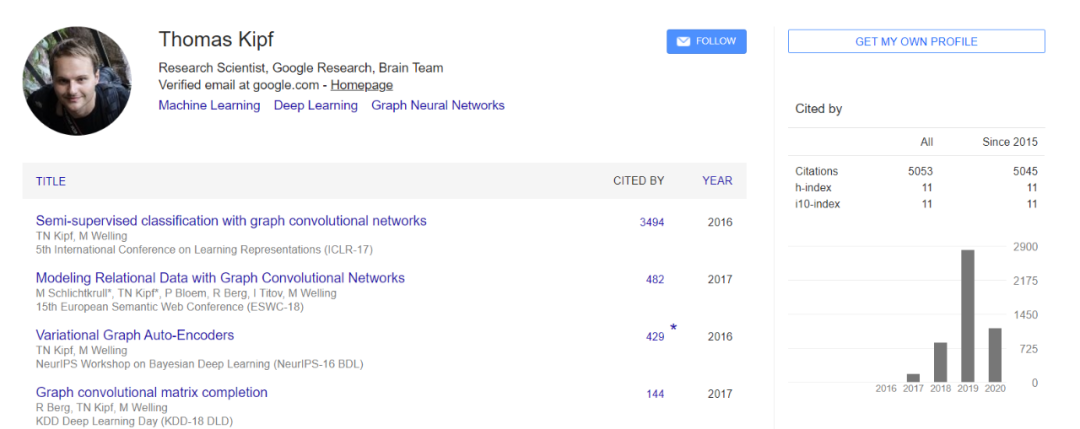
Task: Click the 2019 bar in citation chart
Action: click(967, 315)
